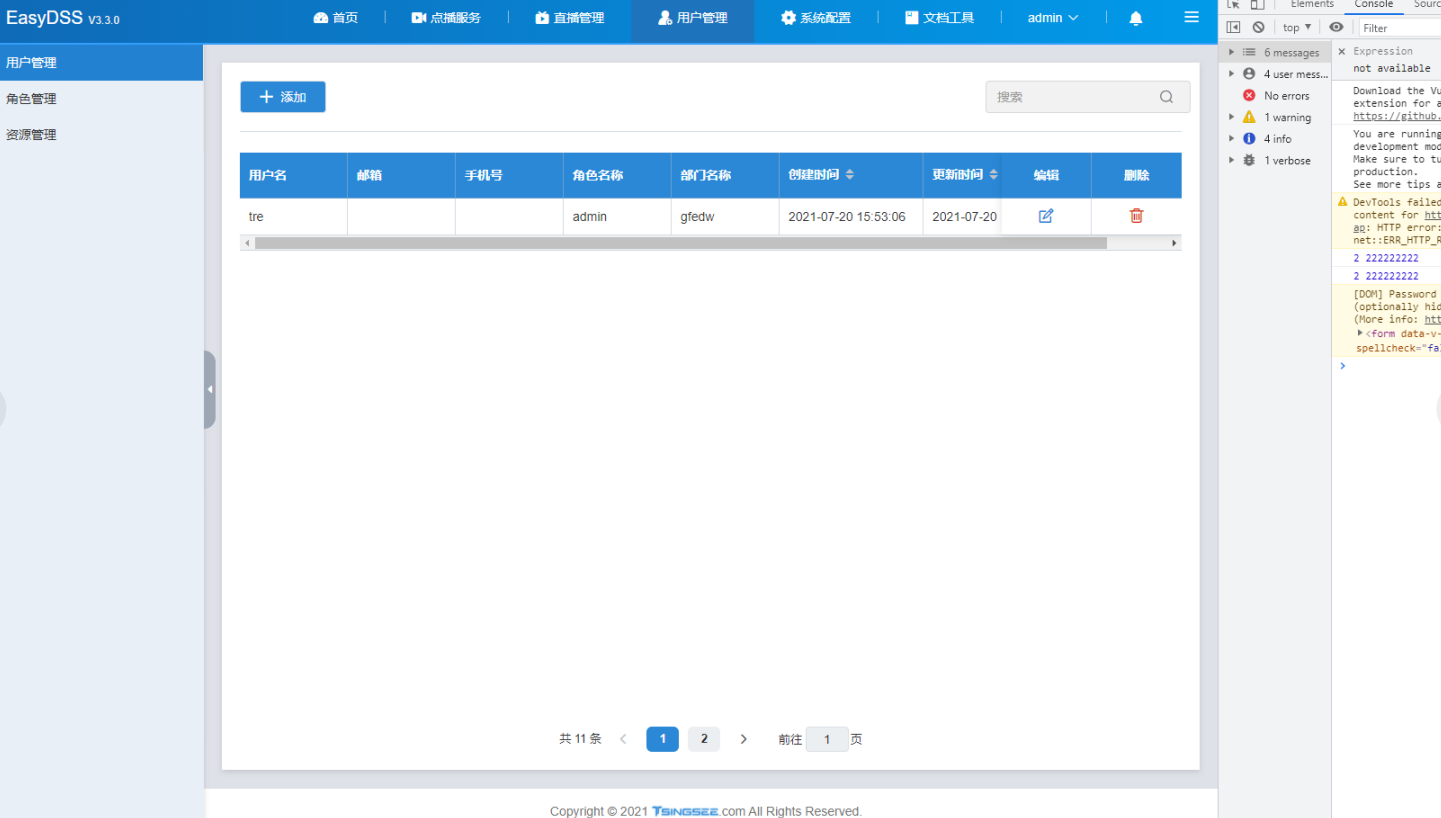Close the live Expression with the X
Image resolution: width=1441 pixels, height=818 pixels.
1342,51
